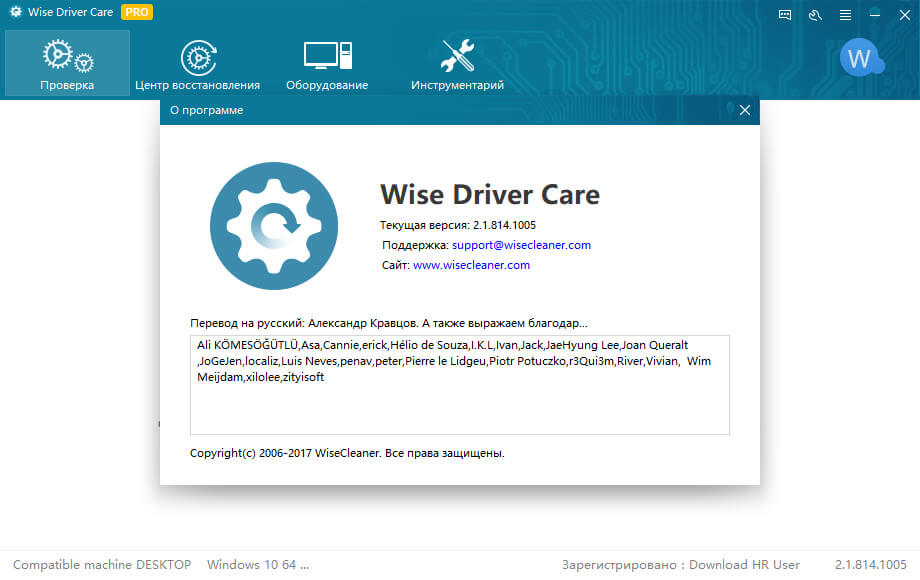Close the О программе dialog
The height and width of the screenshot is (580, 920).
(745, 110)
